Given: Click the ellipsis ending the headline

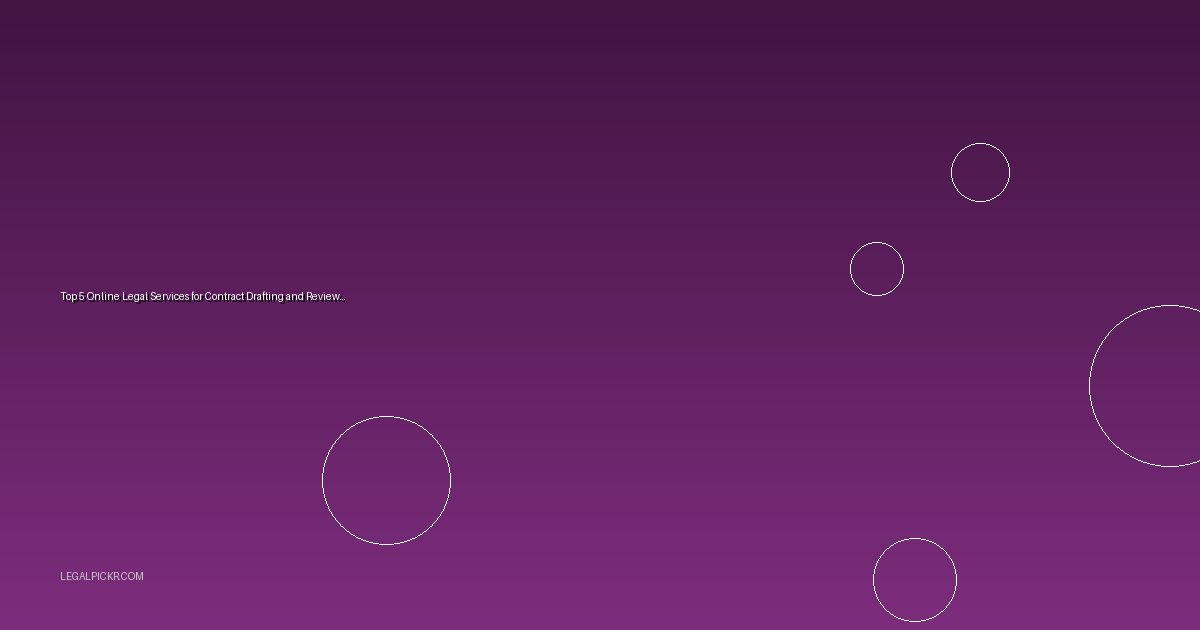Looking at the screenshot, I should pos(343,298).
